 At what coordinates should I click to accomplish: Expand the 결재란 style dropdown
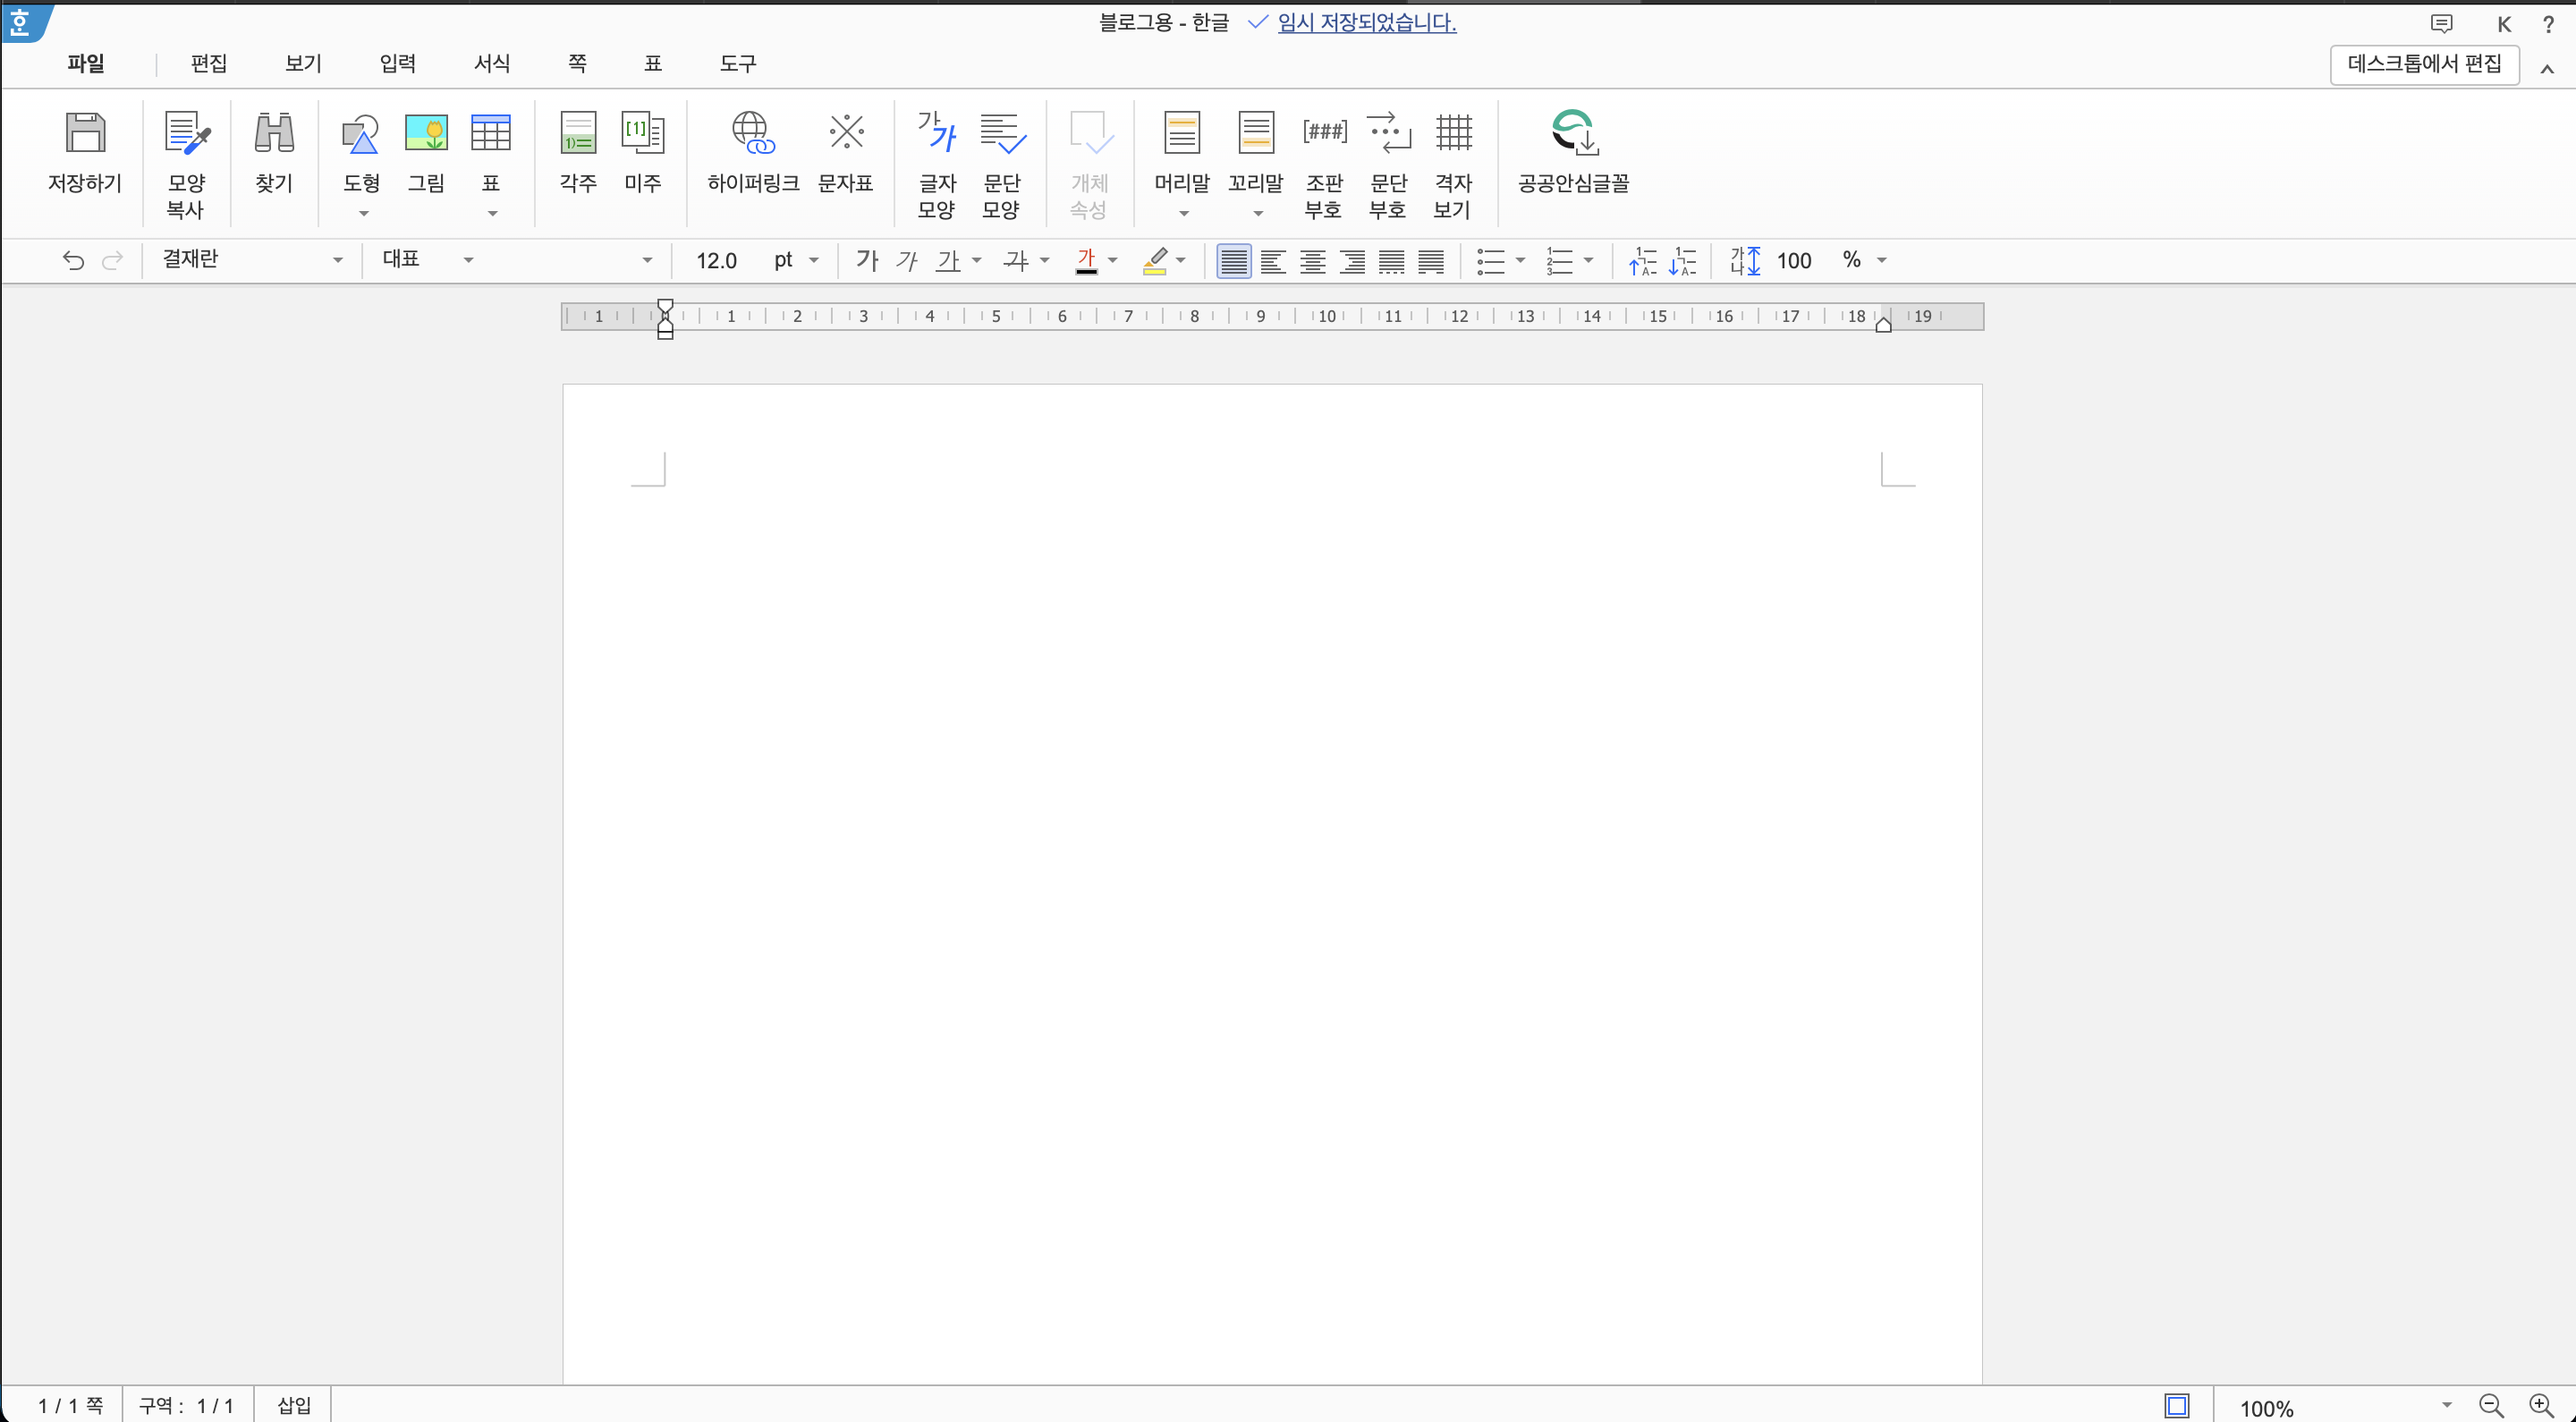coord(337,261)
